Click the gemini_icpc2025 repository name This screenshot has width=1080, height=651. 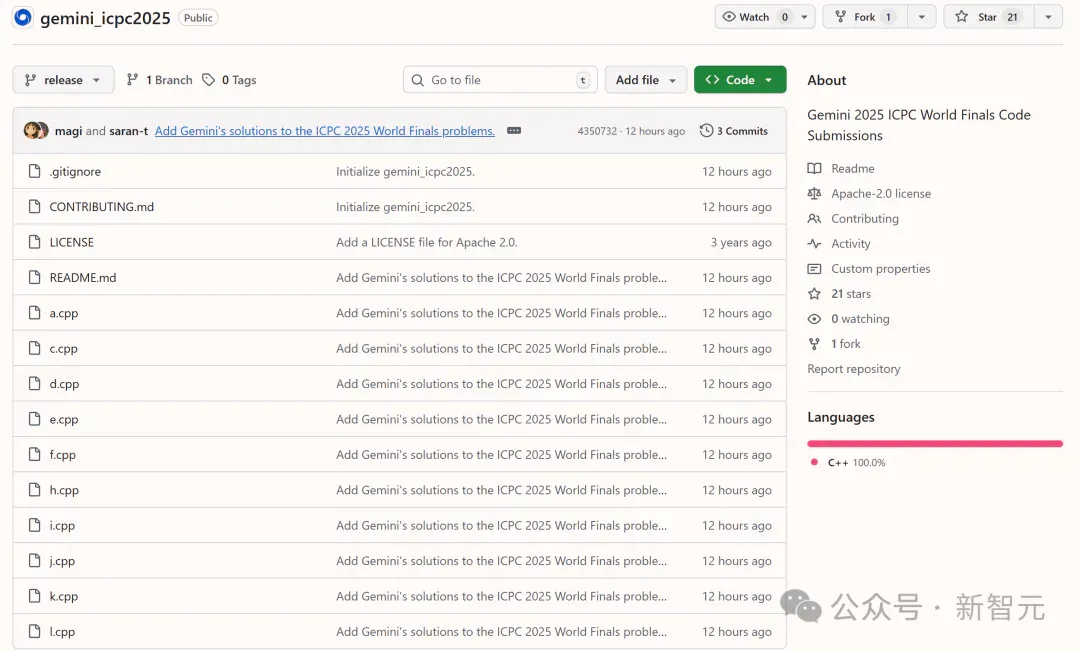pos(105,18)
